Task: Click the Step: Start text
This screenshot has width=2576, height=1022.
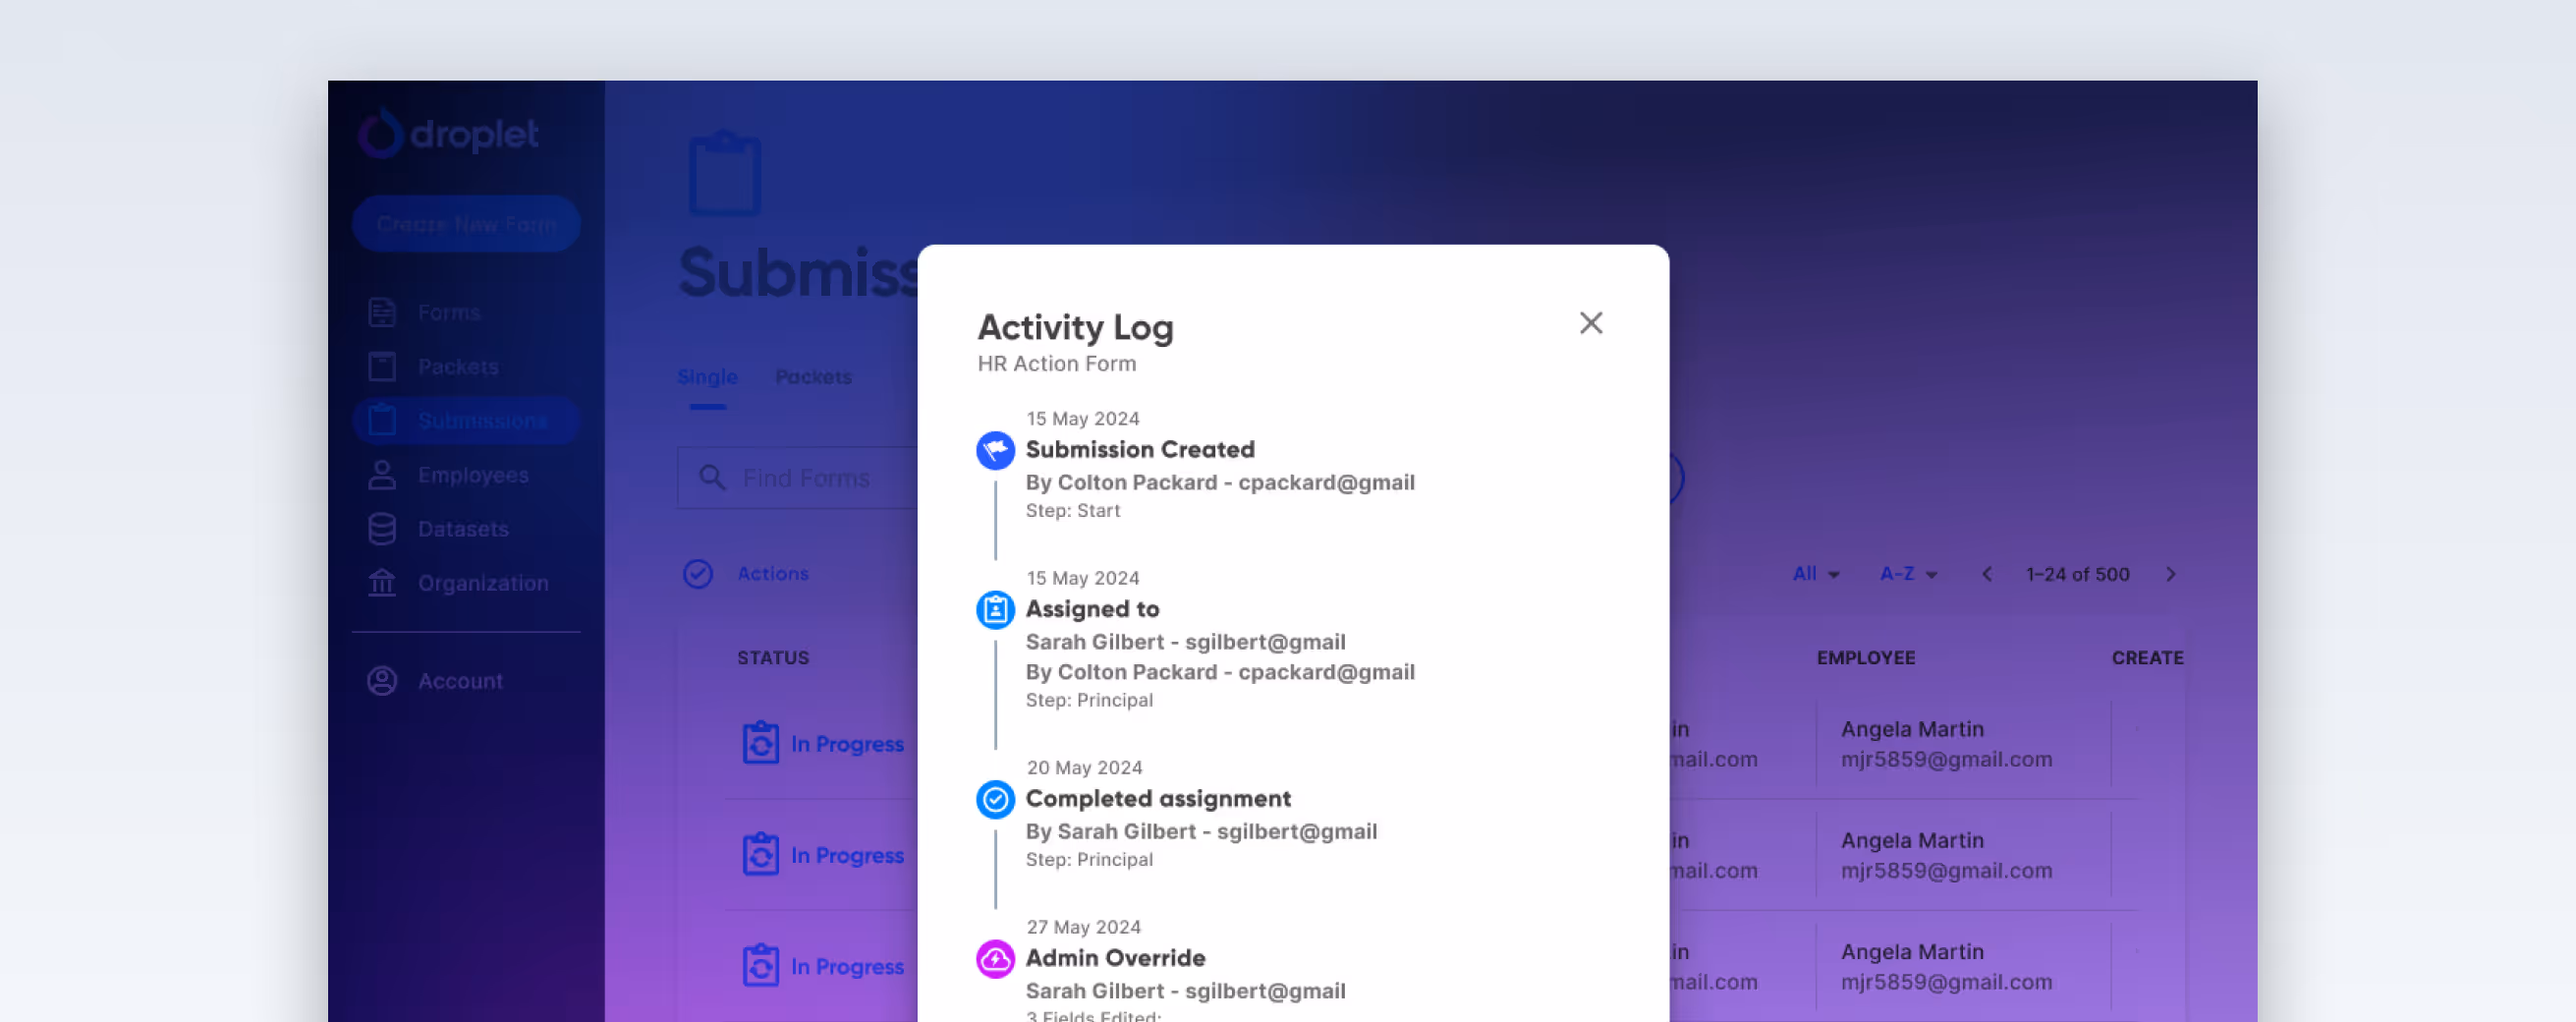Action: pos(1072,511)
